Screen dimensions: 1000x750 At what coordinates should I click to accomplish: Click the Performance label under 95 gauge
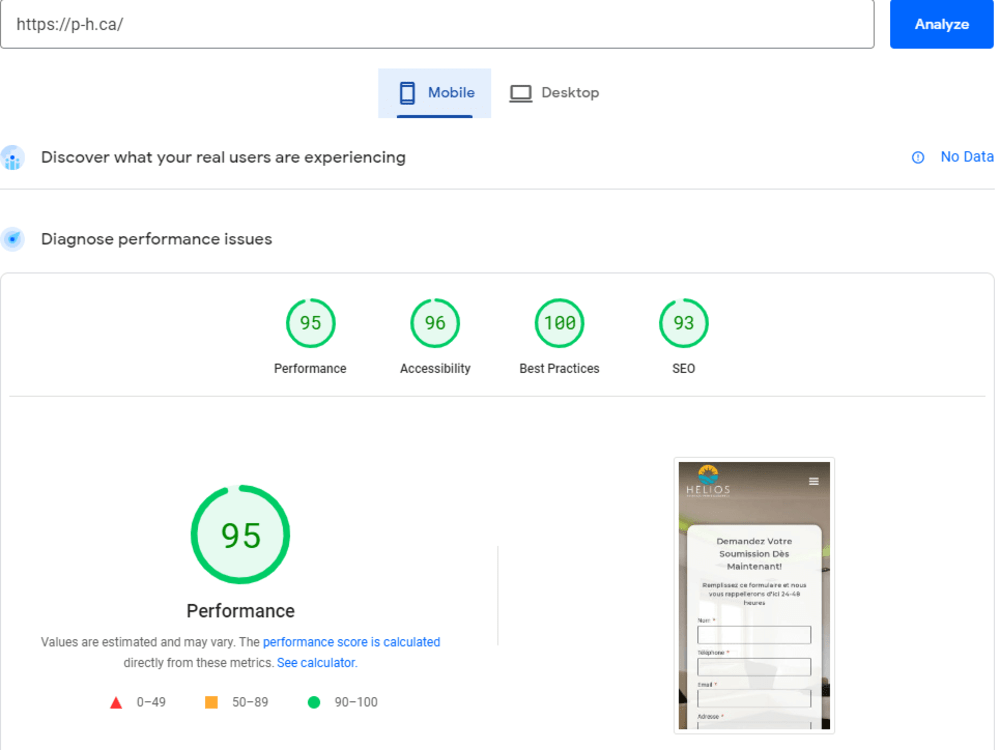coord(310,369)
